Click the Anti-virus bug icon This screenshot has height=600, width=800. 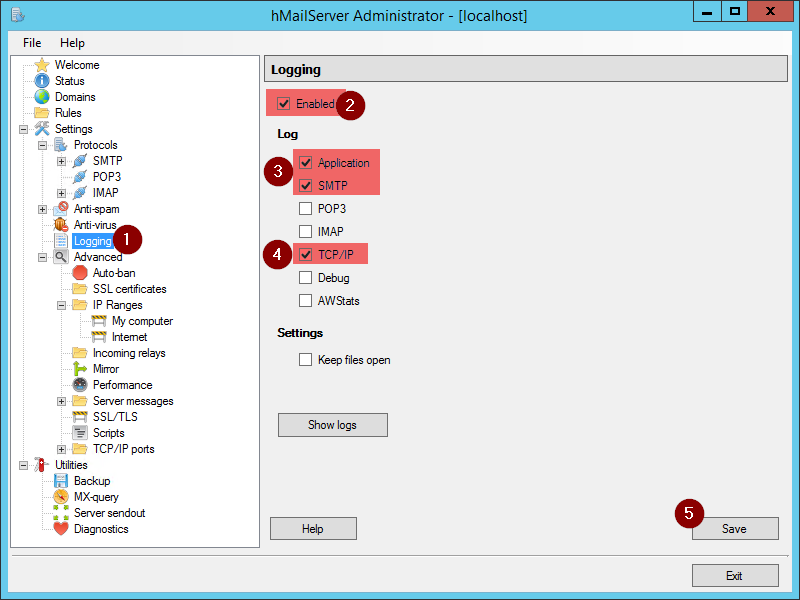click(x=61, y=224)
